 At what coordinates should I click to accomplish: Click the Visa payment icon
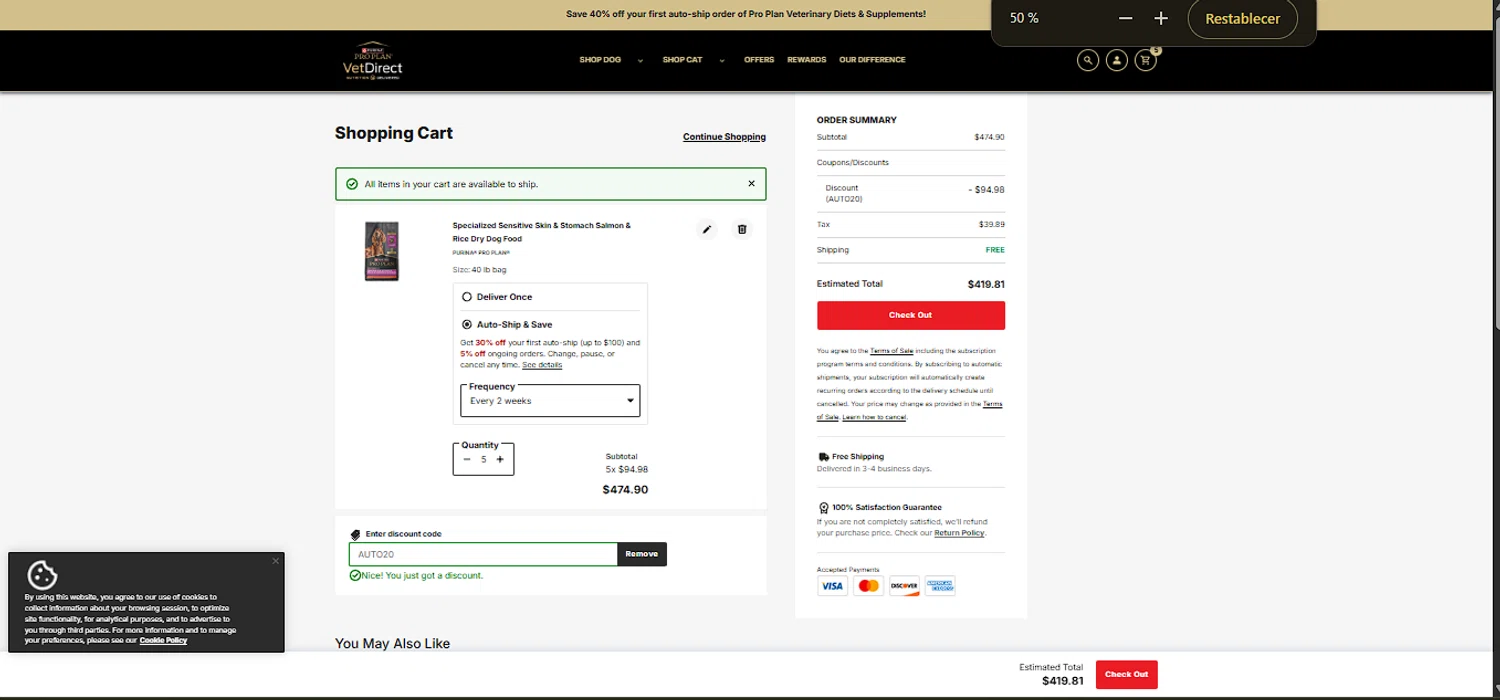point(832,586)
